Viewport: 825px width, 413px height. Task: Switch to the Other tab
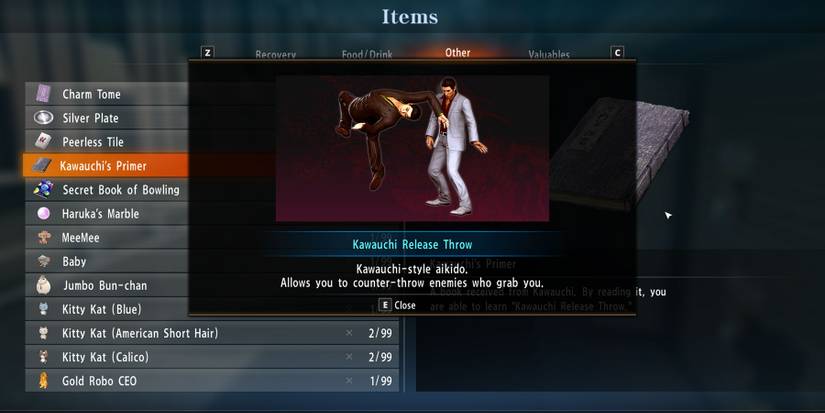[x=457, y=53]
